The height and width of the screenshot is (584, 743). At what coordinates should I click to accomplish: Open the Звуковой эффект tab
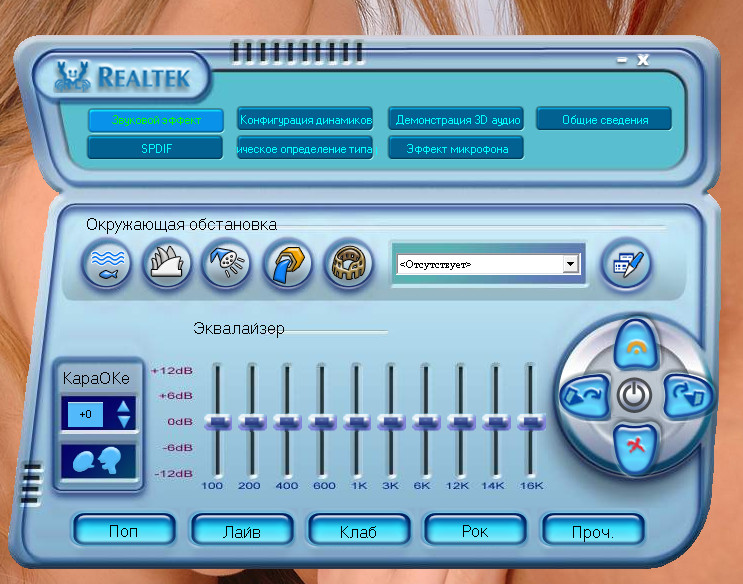(156, 120)
